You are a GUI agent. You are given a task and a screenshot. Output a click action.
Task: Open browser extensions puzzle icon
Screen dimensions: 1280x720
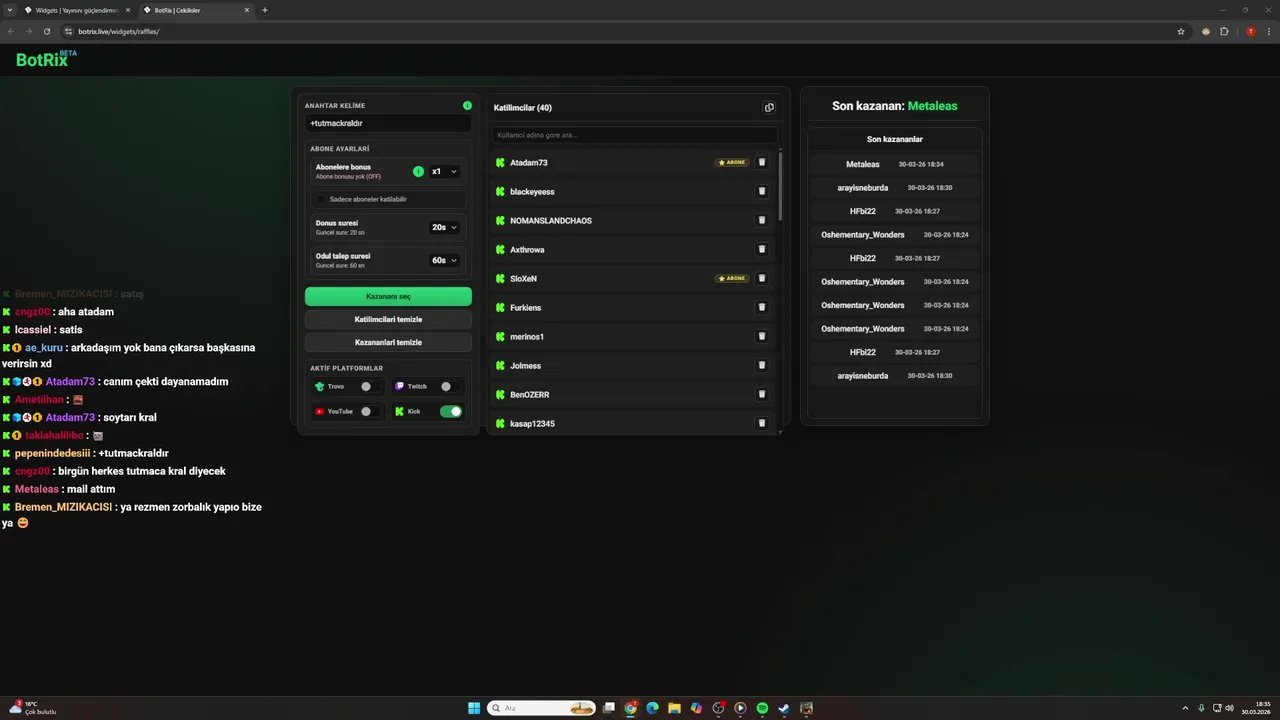(1224, 31)
